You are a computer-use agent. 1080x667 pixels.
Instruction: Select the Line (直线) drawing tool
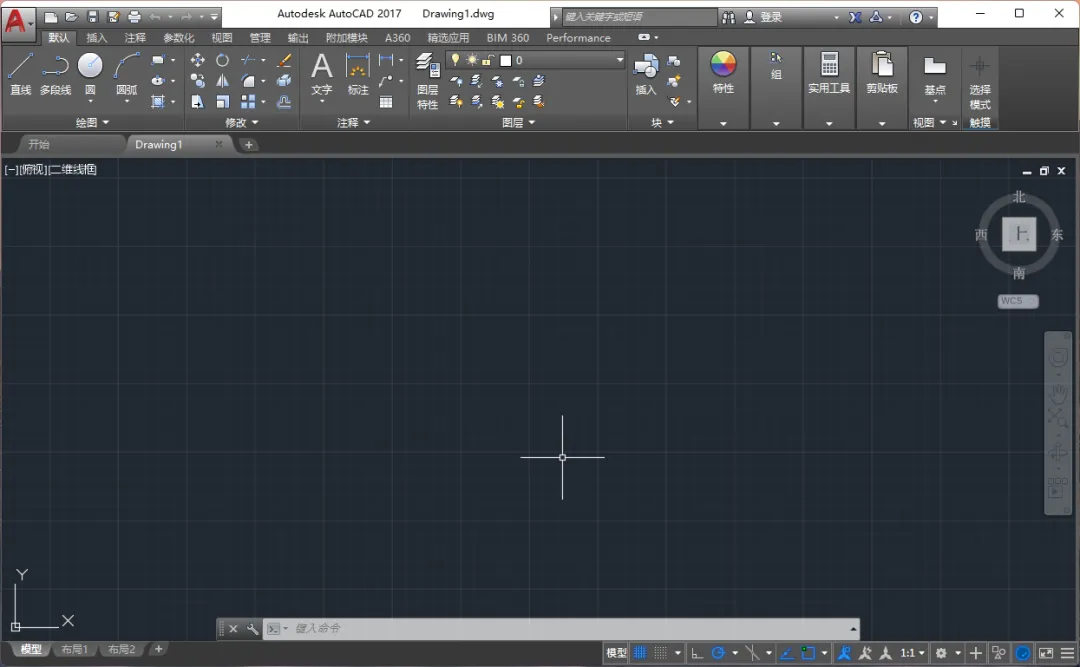tap(20, 74)
